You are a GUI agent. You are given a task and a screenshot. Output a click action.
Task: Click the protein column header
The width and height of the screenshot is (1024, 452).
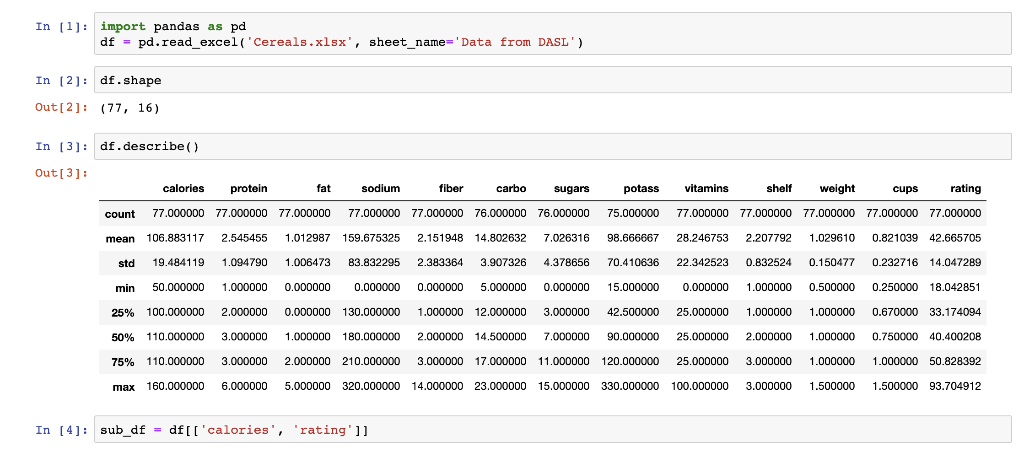pos(249,188)
